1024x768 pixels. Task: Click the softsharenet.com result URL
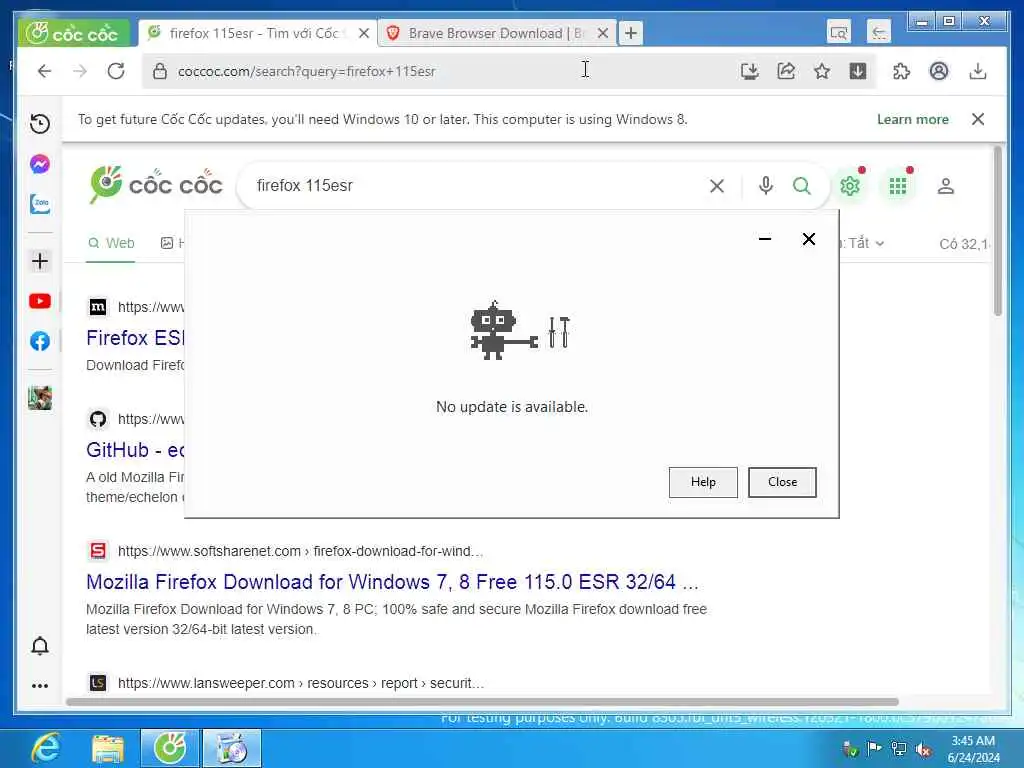pos(300,551)
